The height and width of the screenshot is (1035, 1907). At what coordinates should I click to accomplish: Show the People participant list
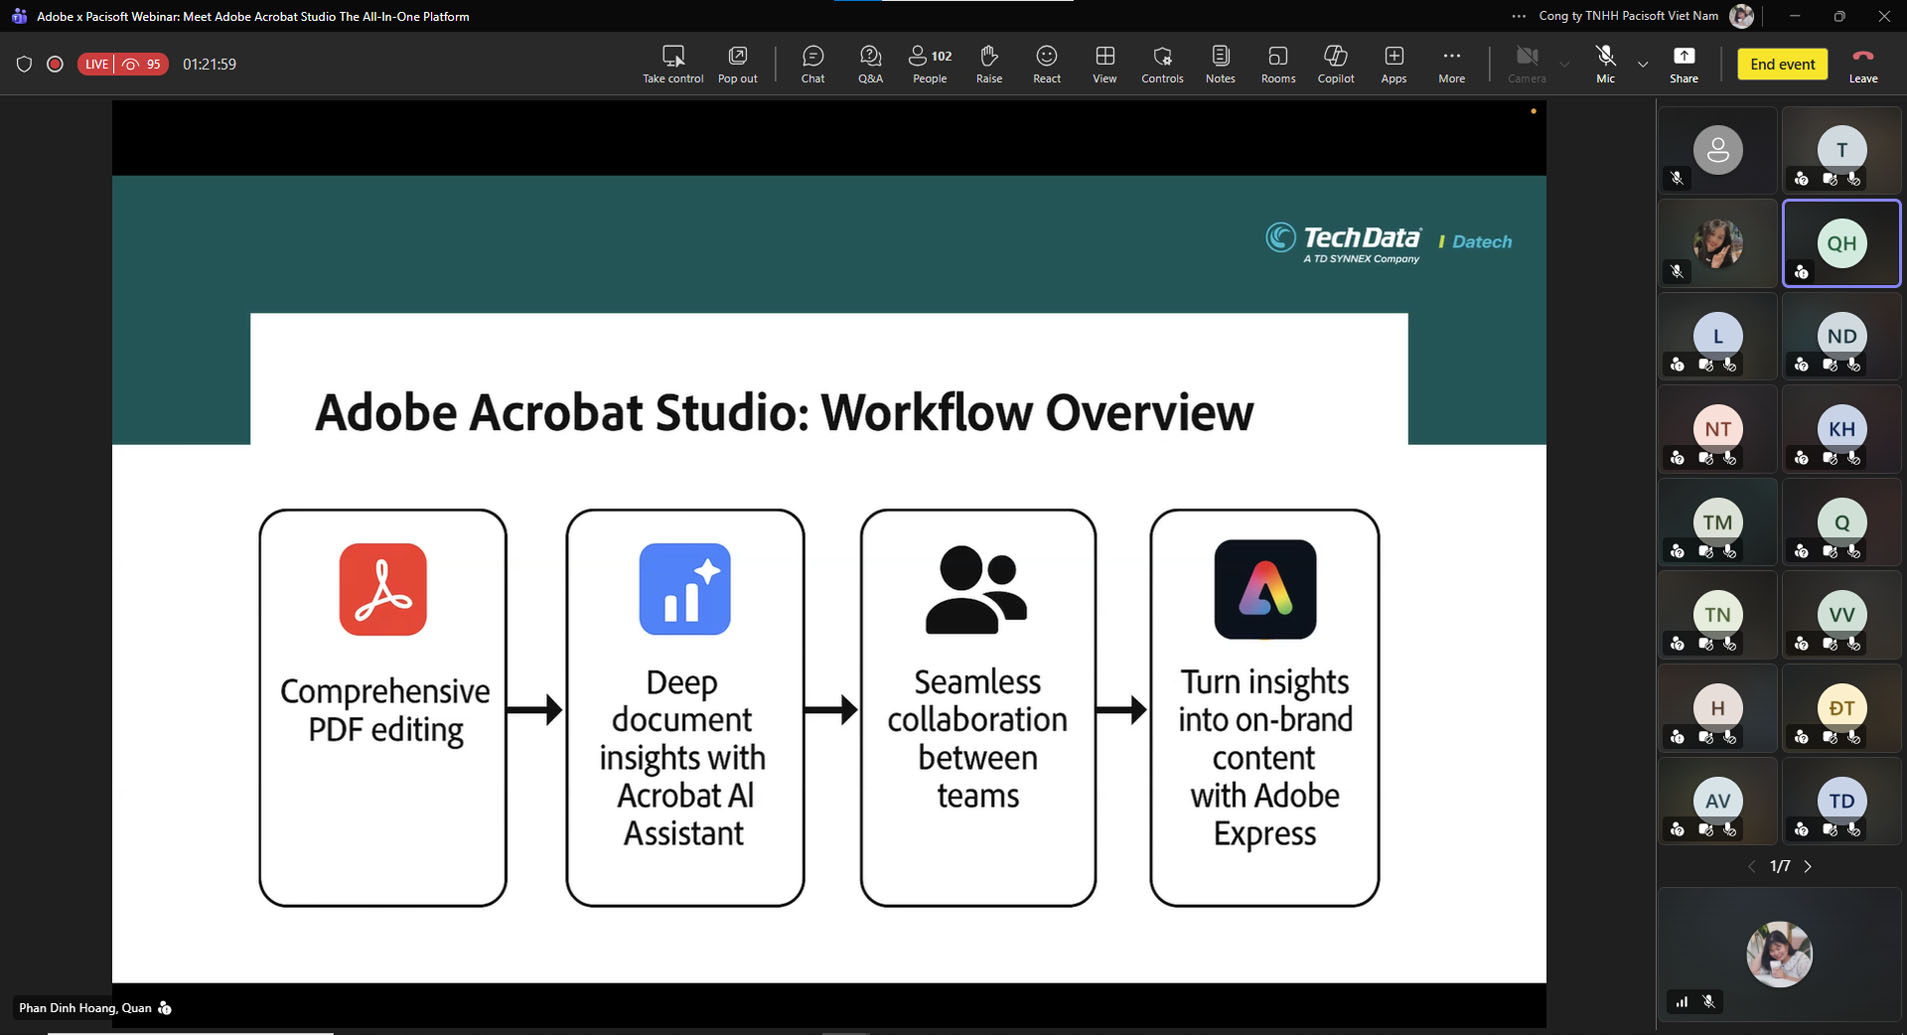tap(929, 64)
